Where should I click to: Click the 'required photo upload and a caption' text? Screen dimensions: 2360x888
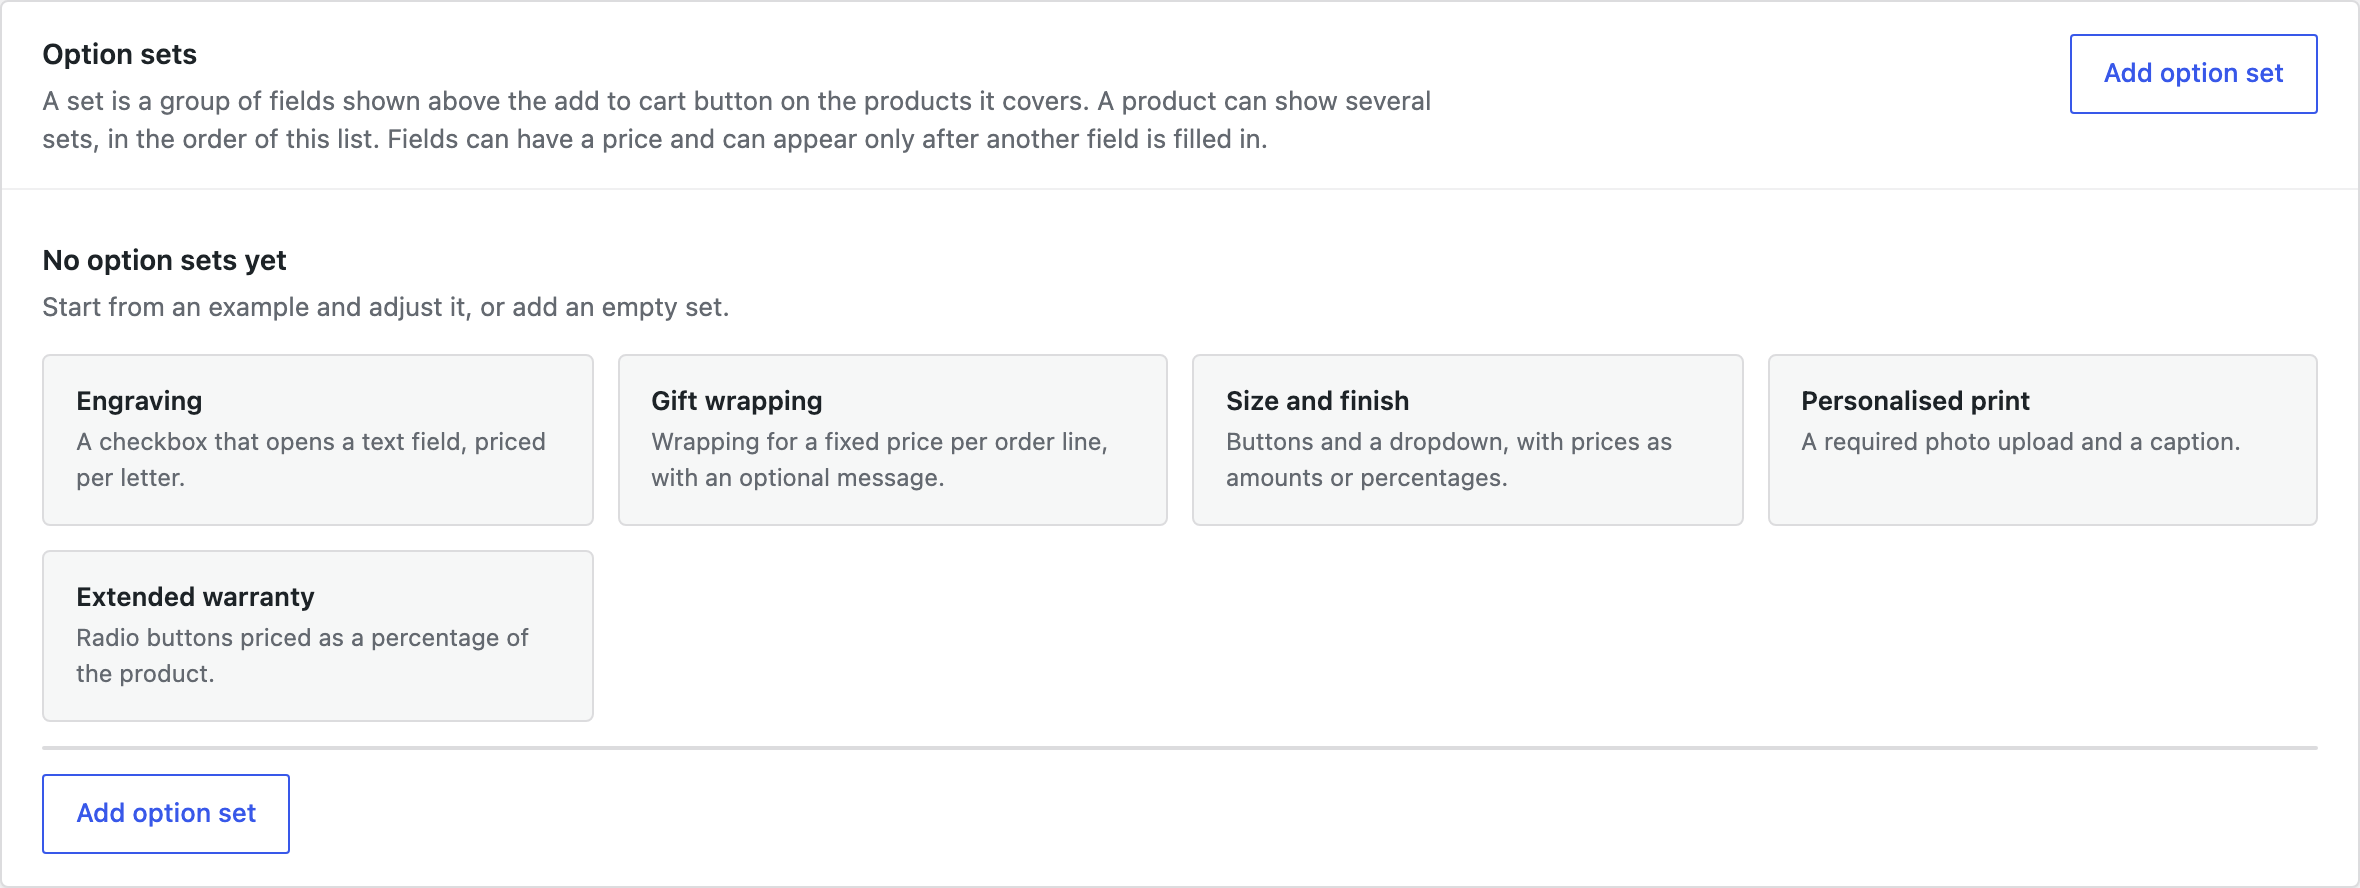click(x=2021, y=442)
